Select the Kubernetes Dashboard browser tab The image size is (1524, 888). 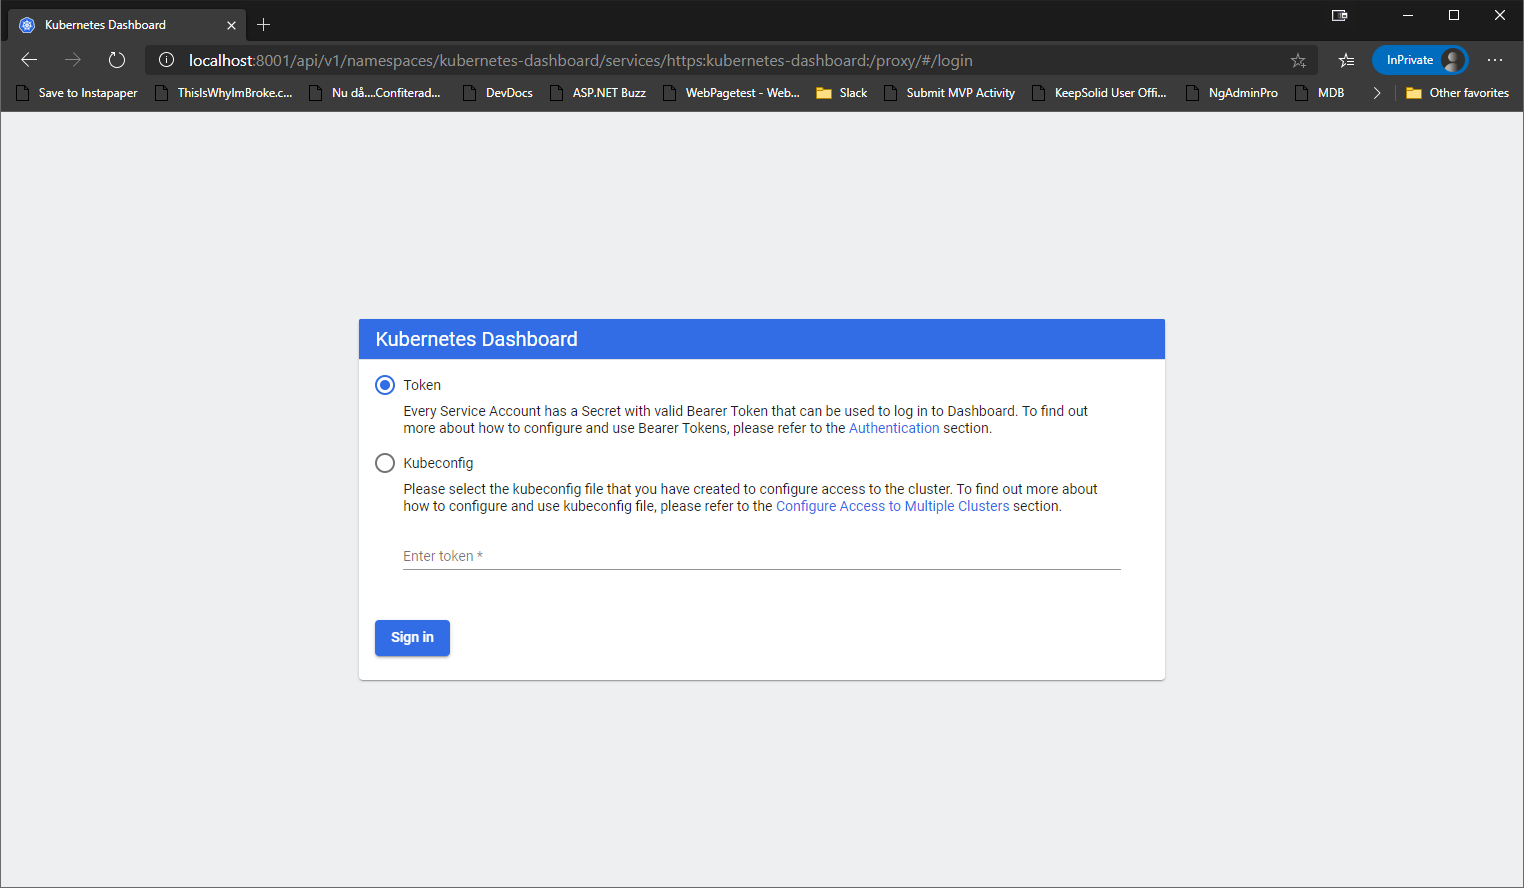tap(127, 25)
